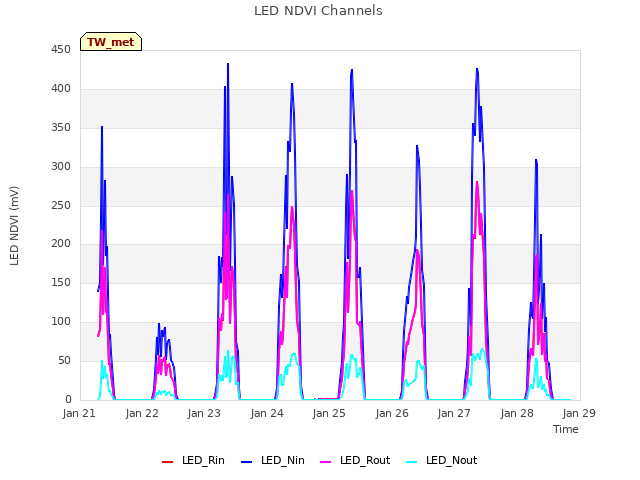Toggle the LED_Nin legend entry
640x480 pixels.
tap(273, 460)
